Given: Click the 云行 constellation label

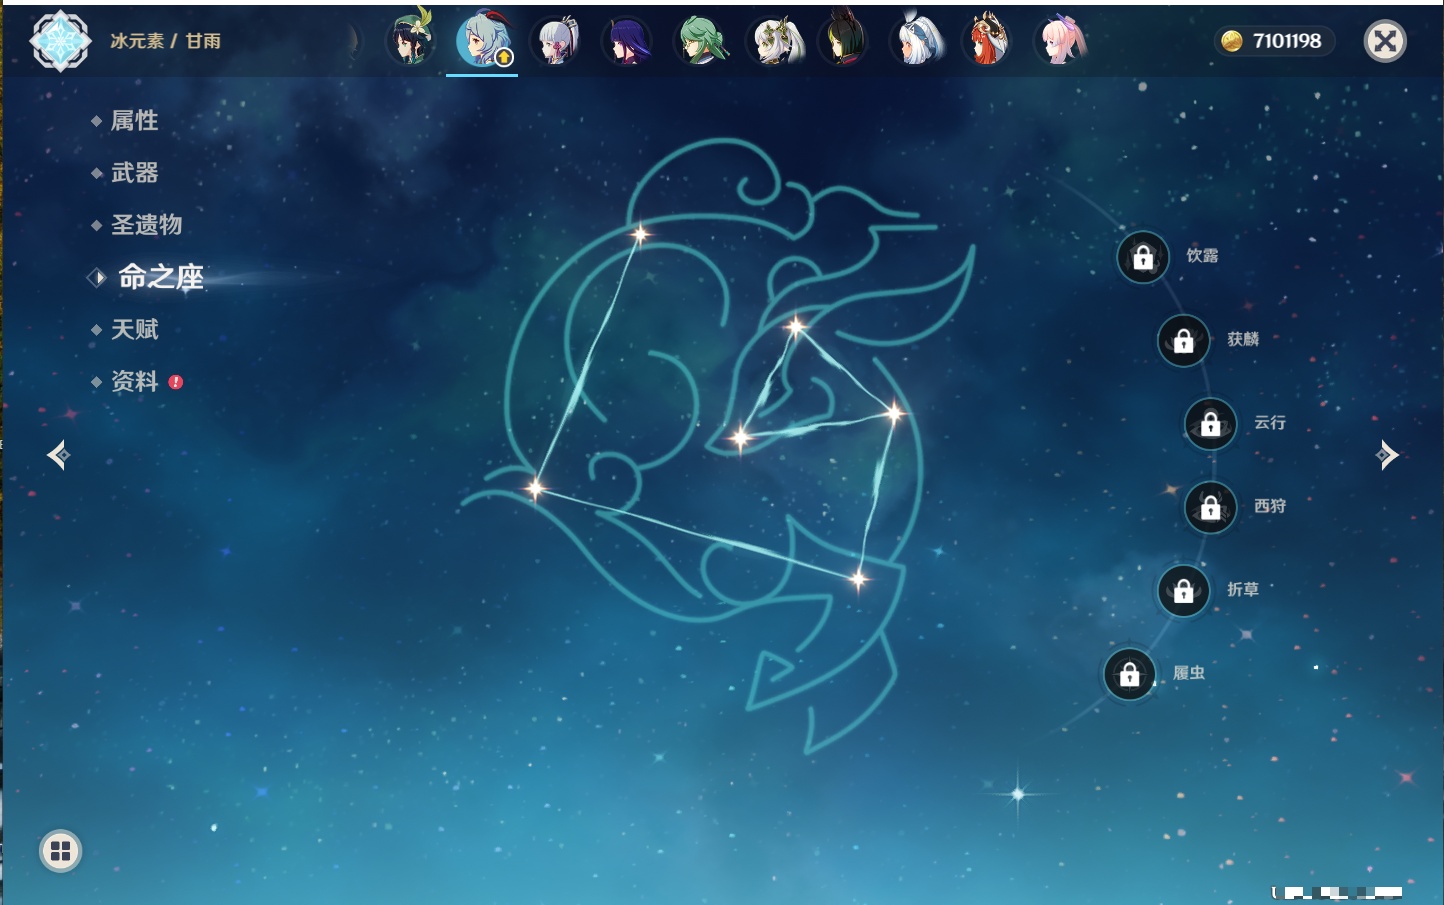Looking at the screenshot, I should [x=1270, y=423].
